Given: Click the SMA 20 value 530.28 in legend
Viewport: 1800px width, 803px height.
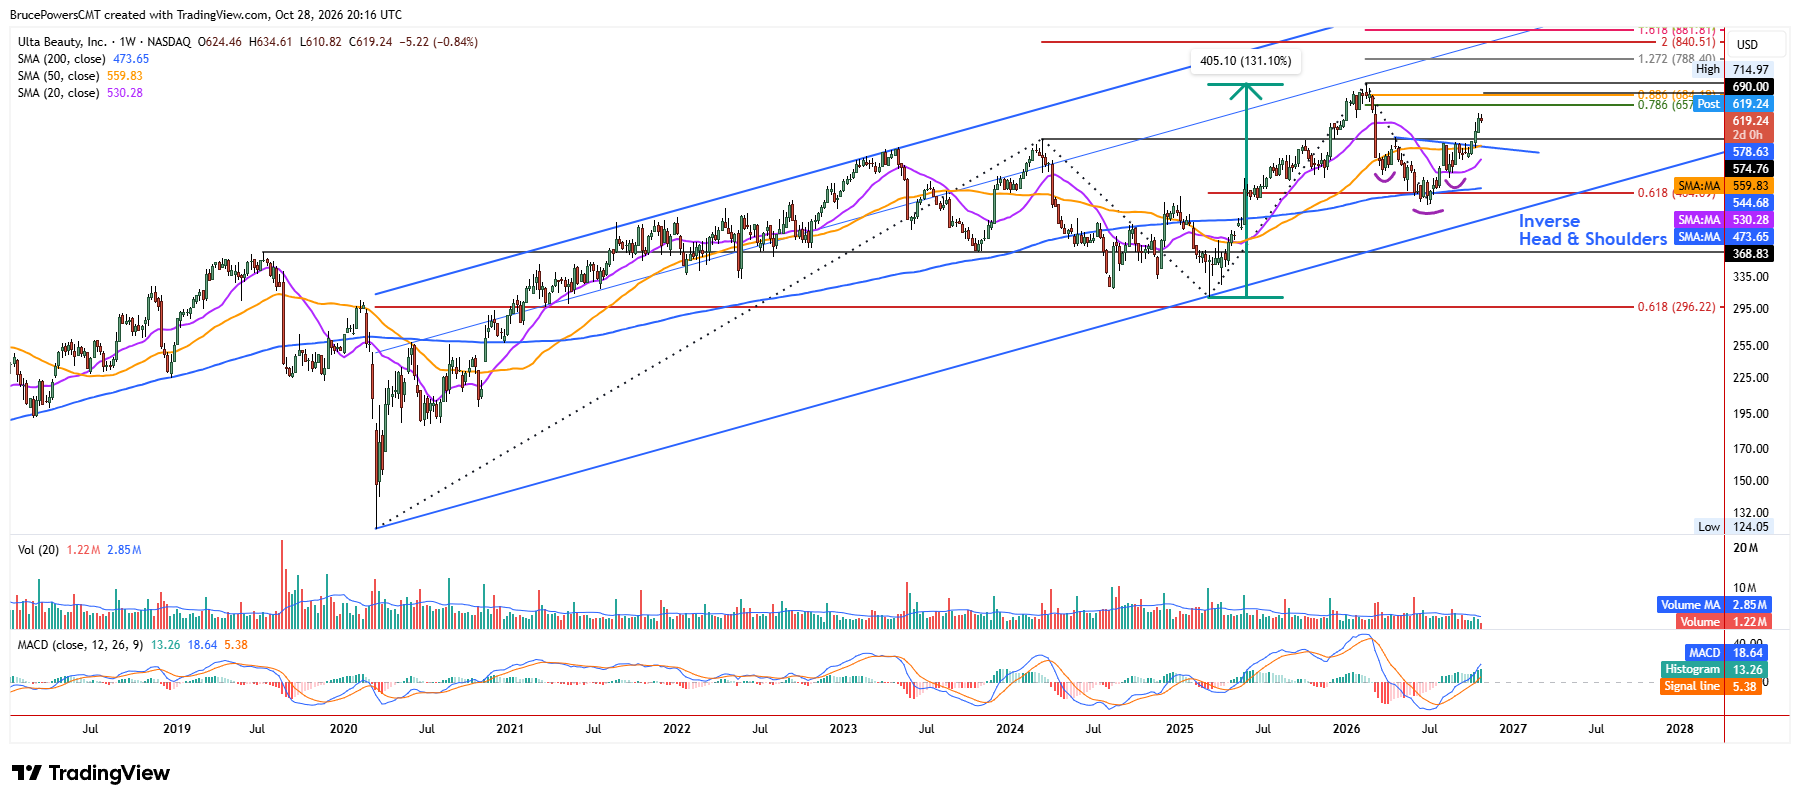Looking at the screenshot, I should pyautogui.click(x=125, y=93).
